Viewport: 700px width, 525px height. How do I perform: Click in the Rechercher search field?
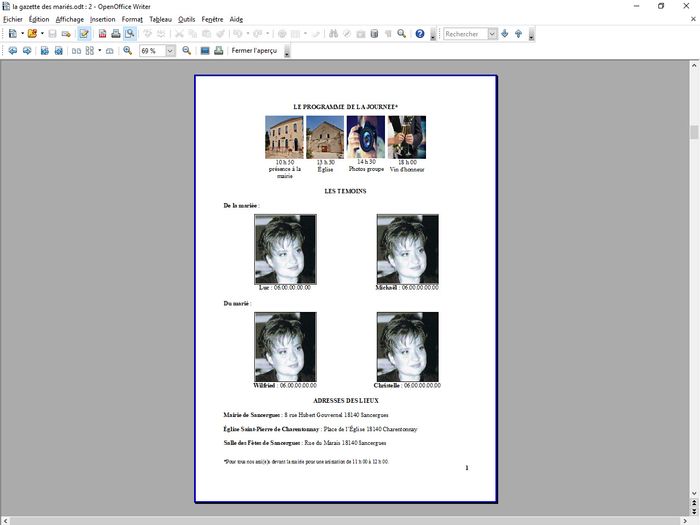pos(466,33)
